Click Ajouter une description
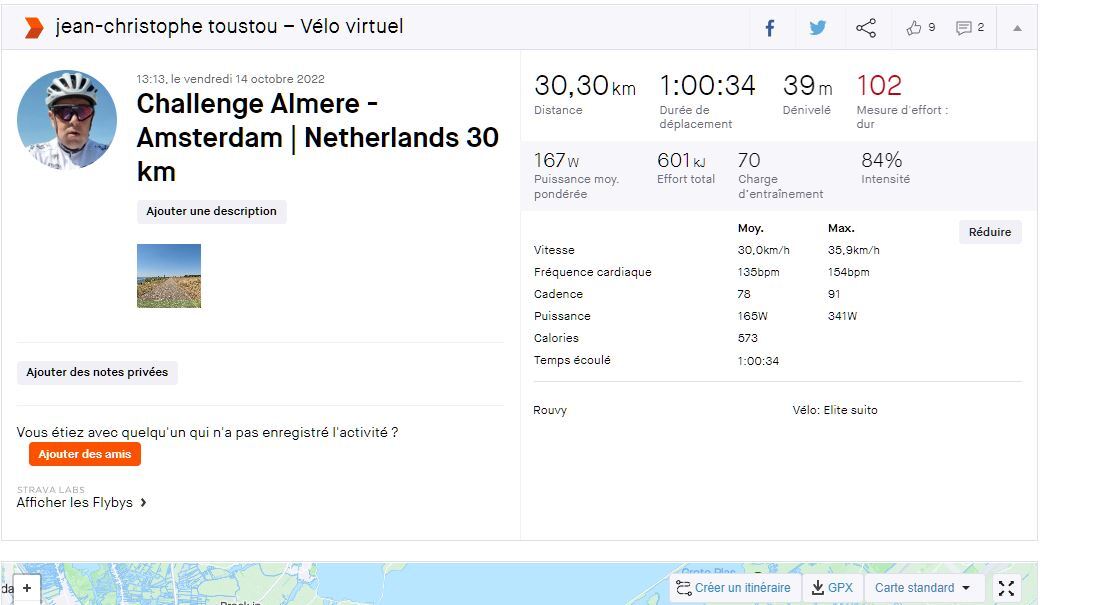 coord(212,212)
